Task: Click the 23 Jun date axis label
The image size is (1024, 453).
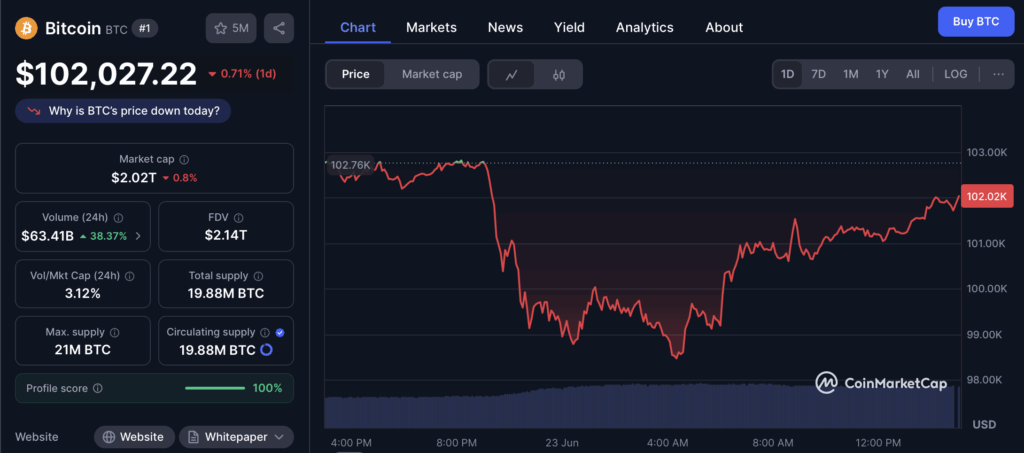Action: click(562, 443)
